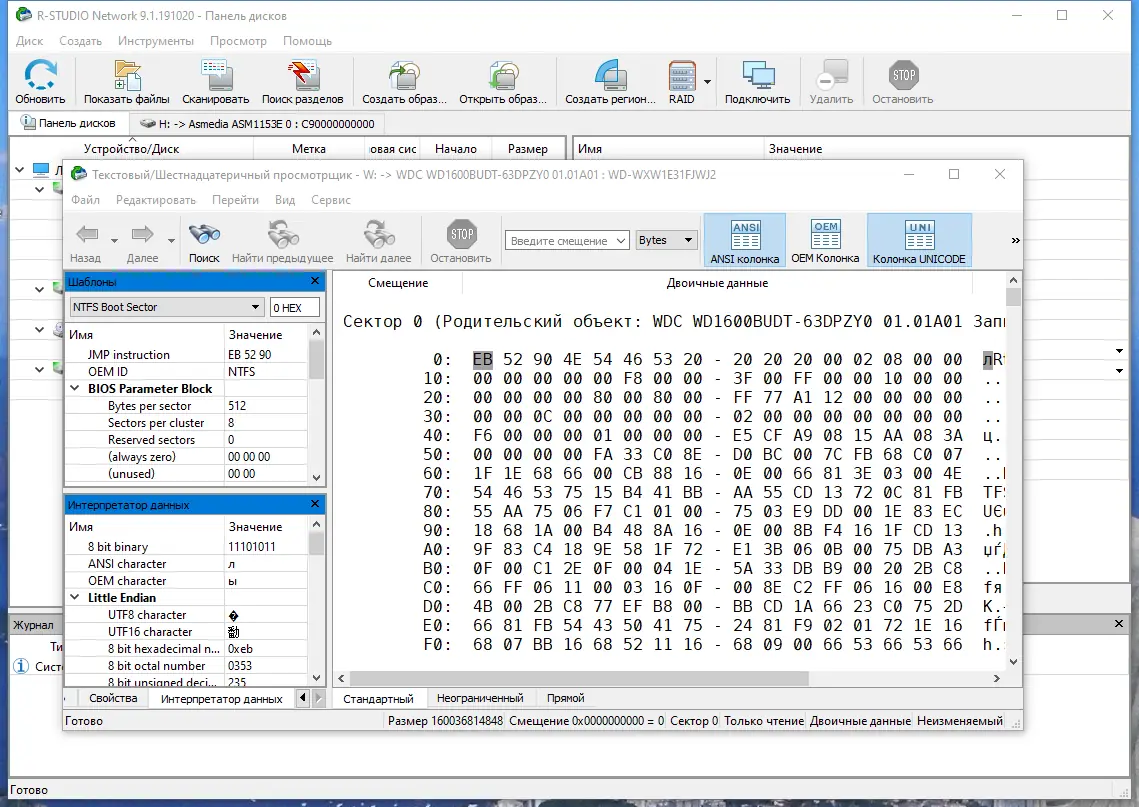Screen dimensions: 1139x807
Task: Click Templates list scroll-down arrow
Action: (316, 478)
